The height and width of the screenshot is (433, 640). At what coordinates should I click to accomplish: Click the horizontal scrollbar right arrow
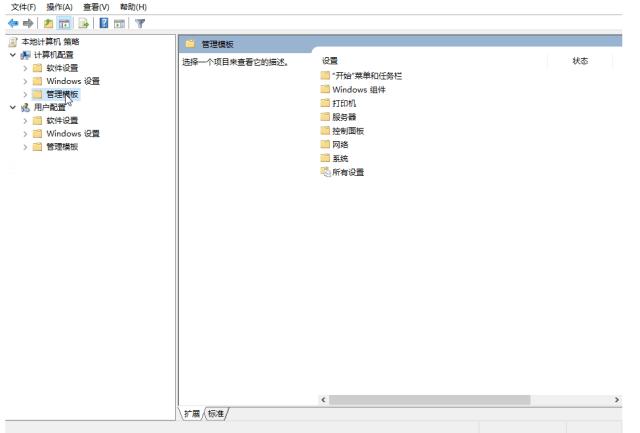click(x=617, y=400)
